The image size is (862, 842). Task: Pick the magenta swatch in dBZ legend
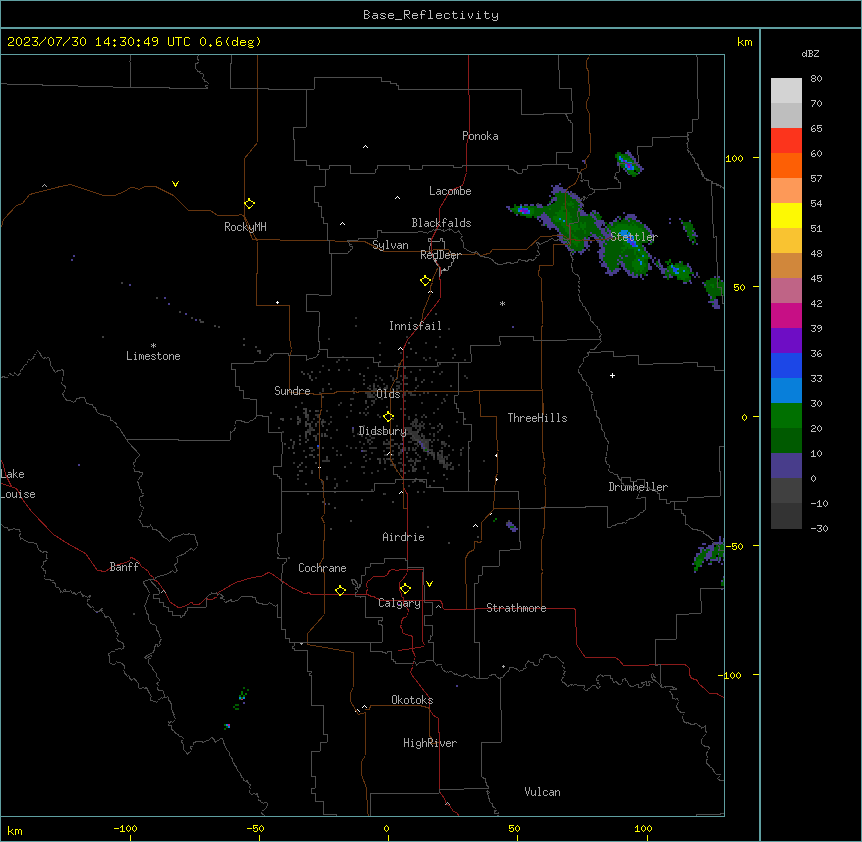click(786, 315)
